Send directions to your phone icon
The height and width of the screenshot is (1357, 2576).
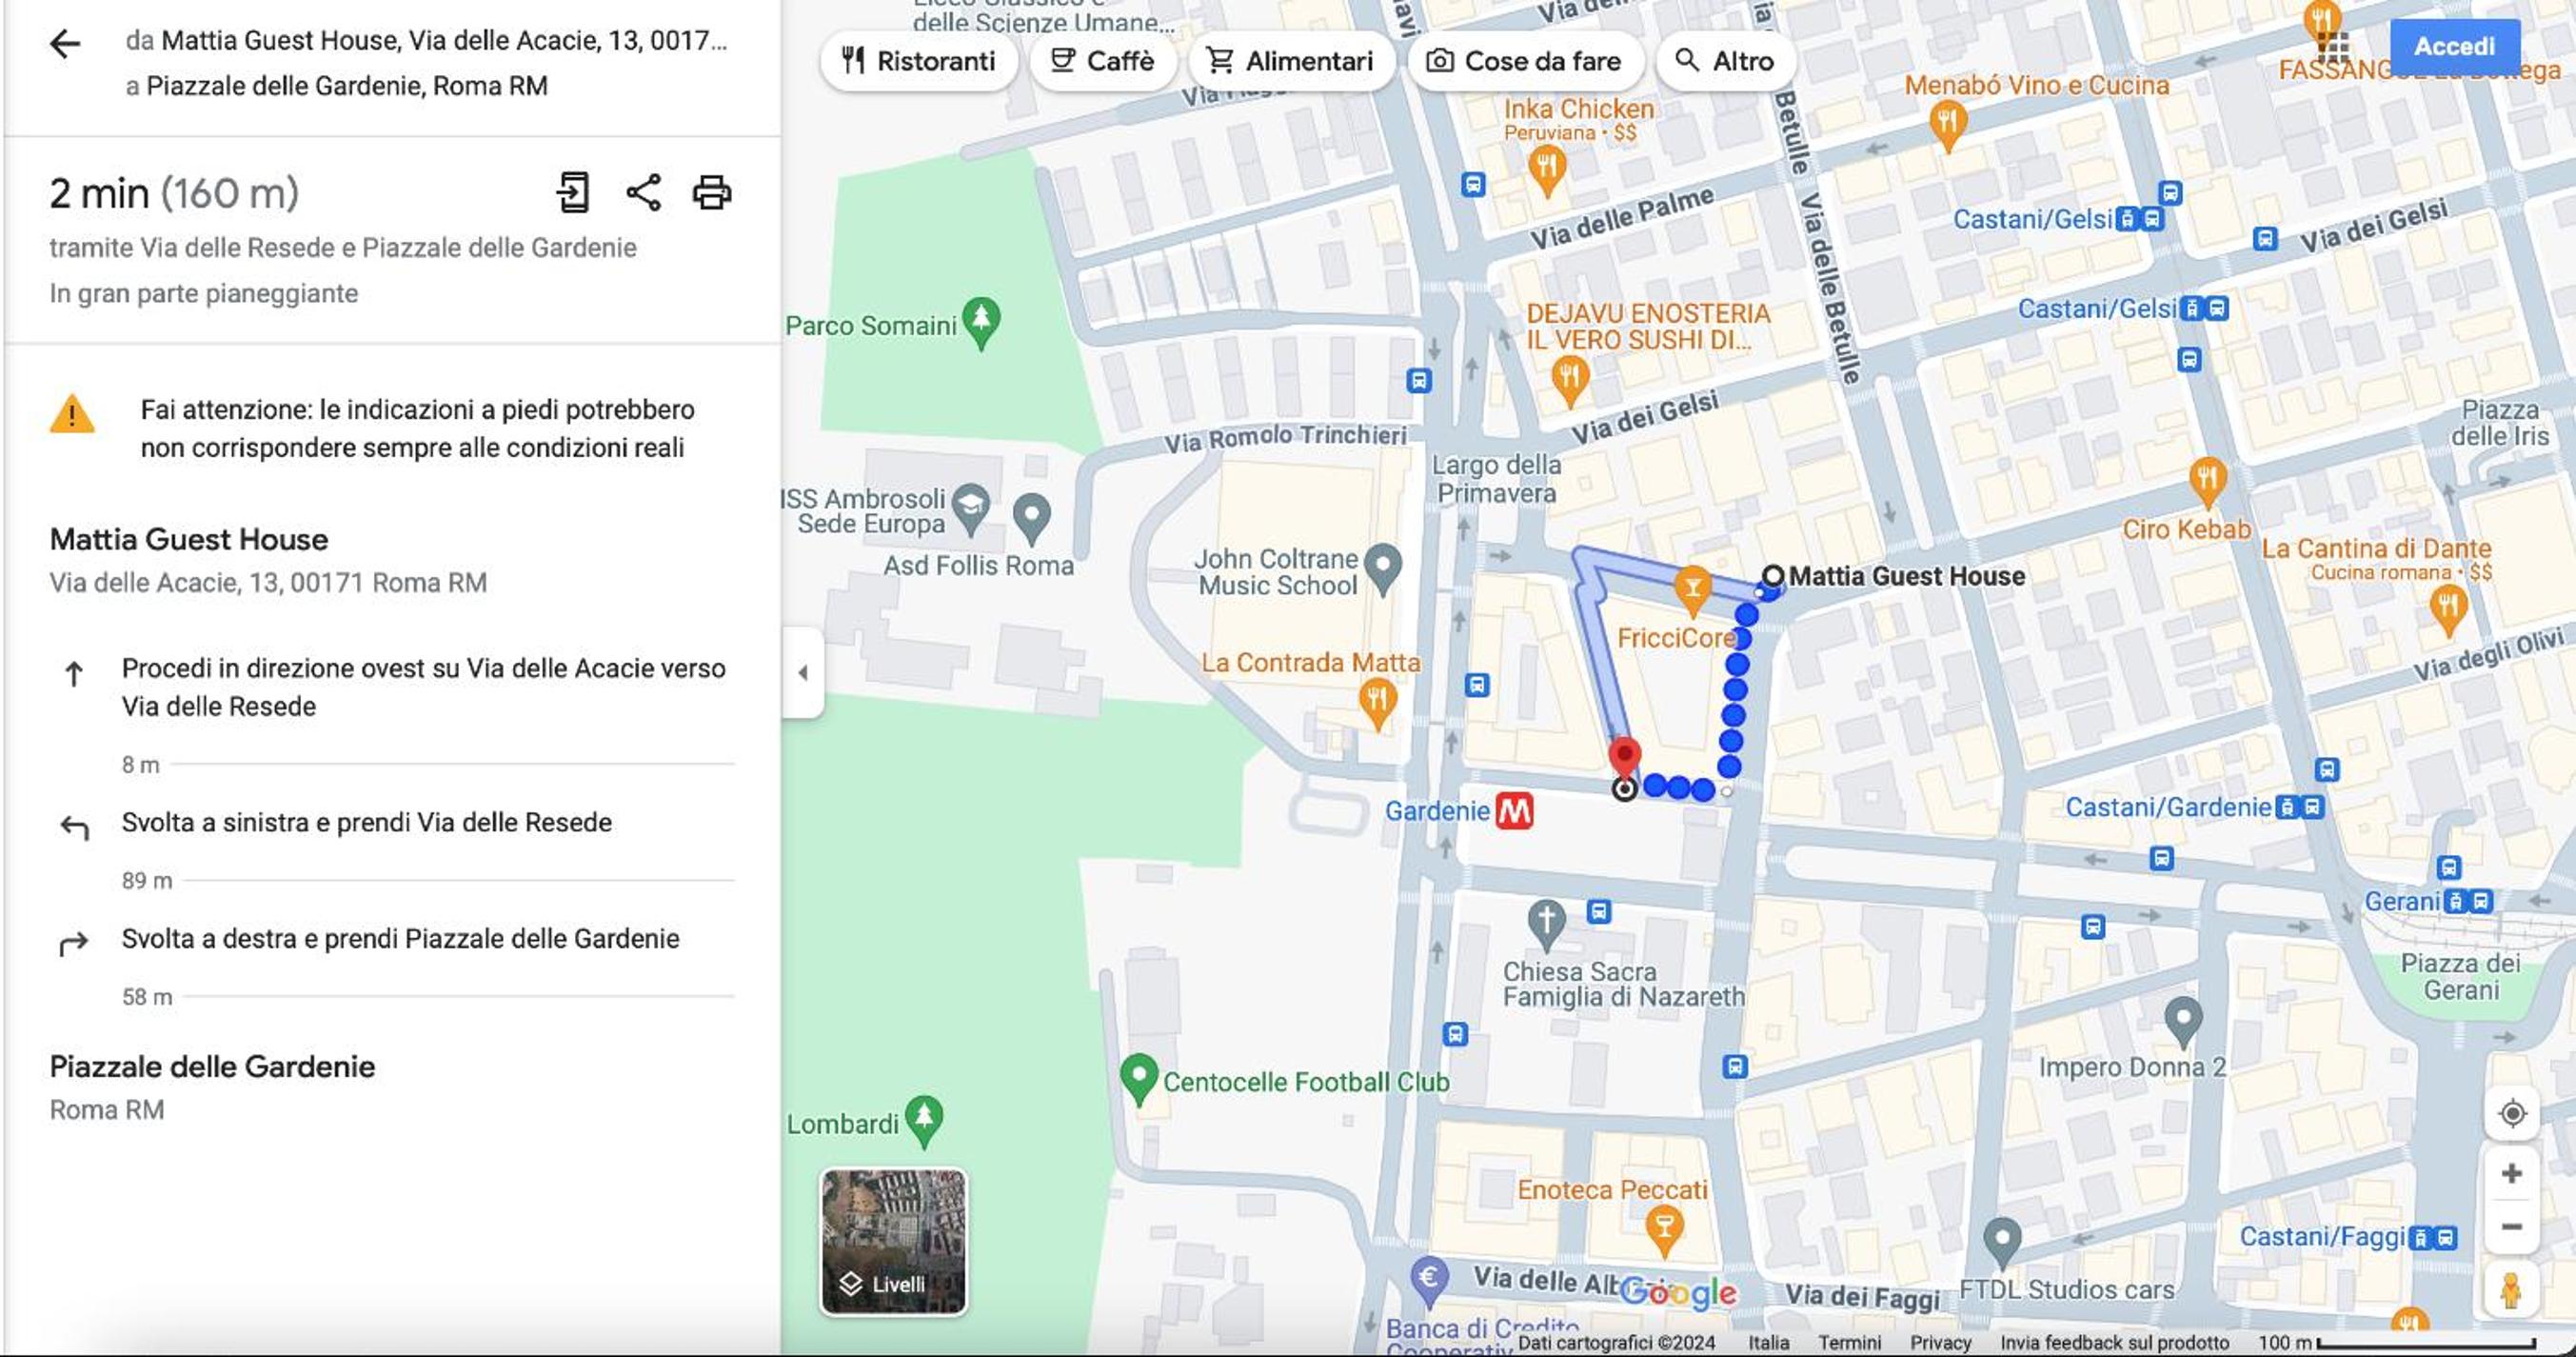point(573,192)
